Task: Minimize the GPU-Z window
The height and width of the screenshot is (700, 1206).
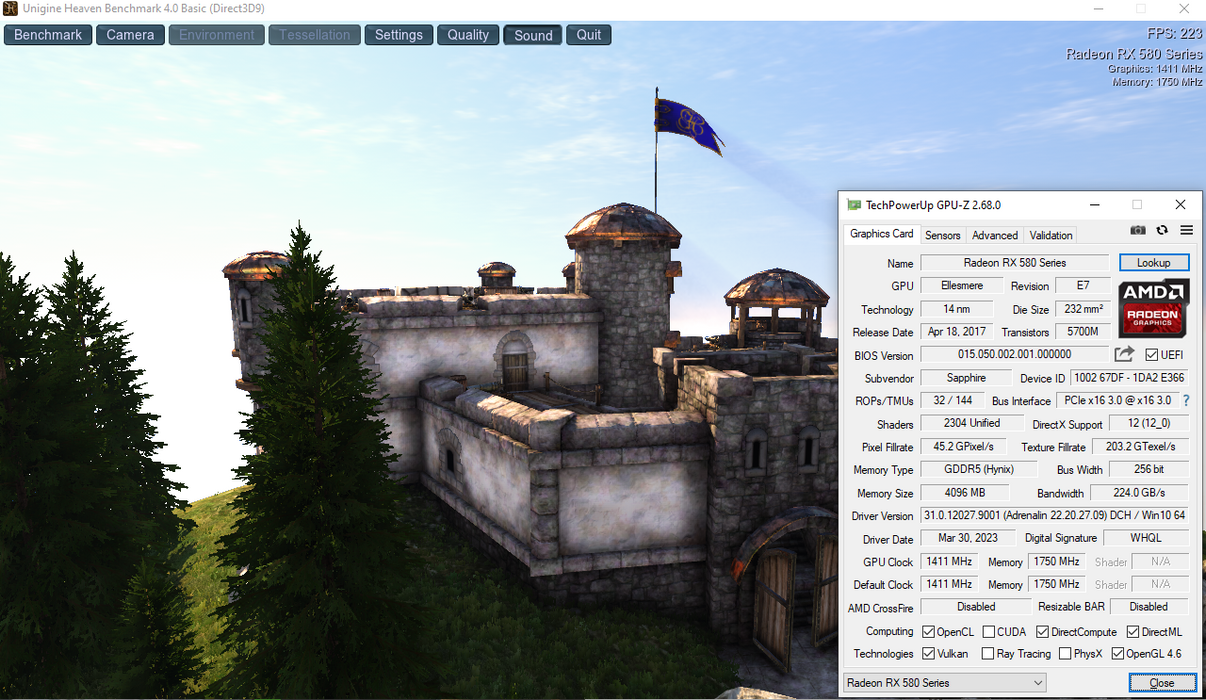Action: 1093,205
